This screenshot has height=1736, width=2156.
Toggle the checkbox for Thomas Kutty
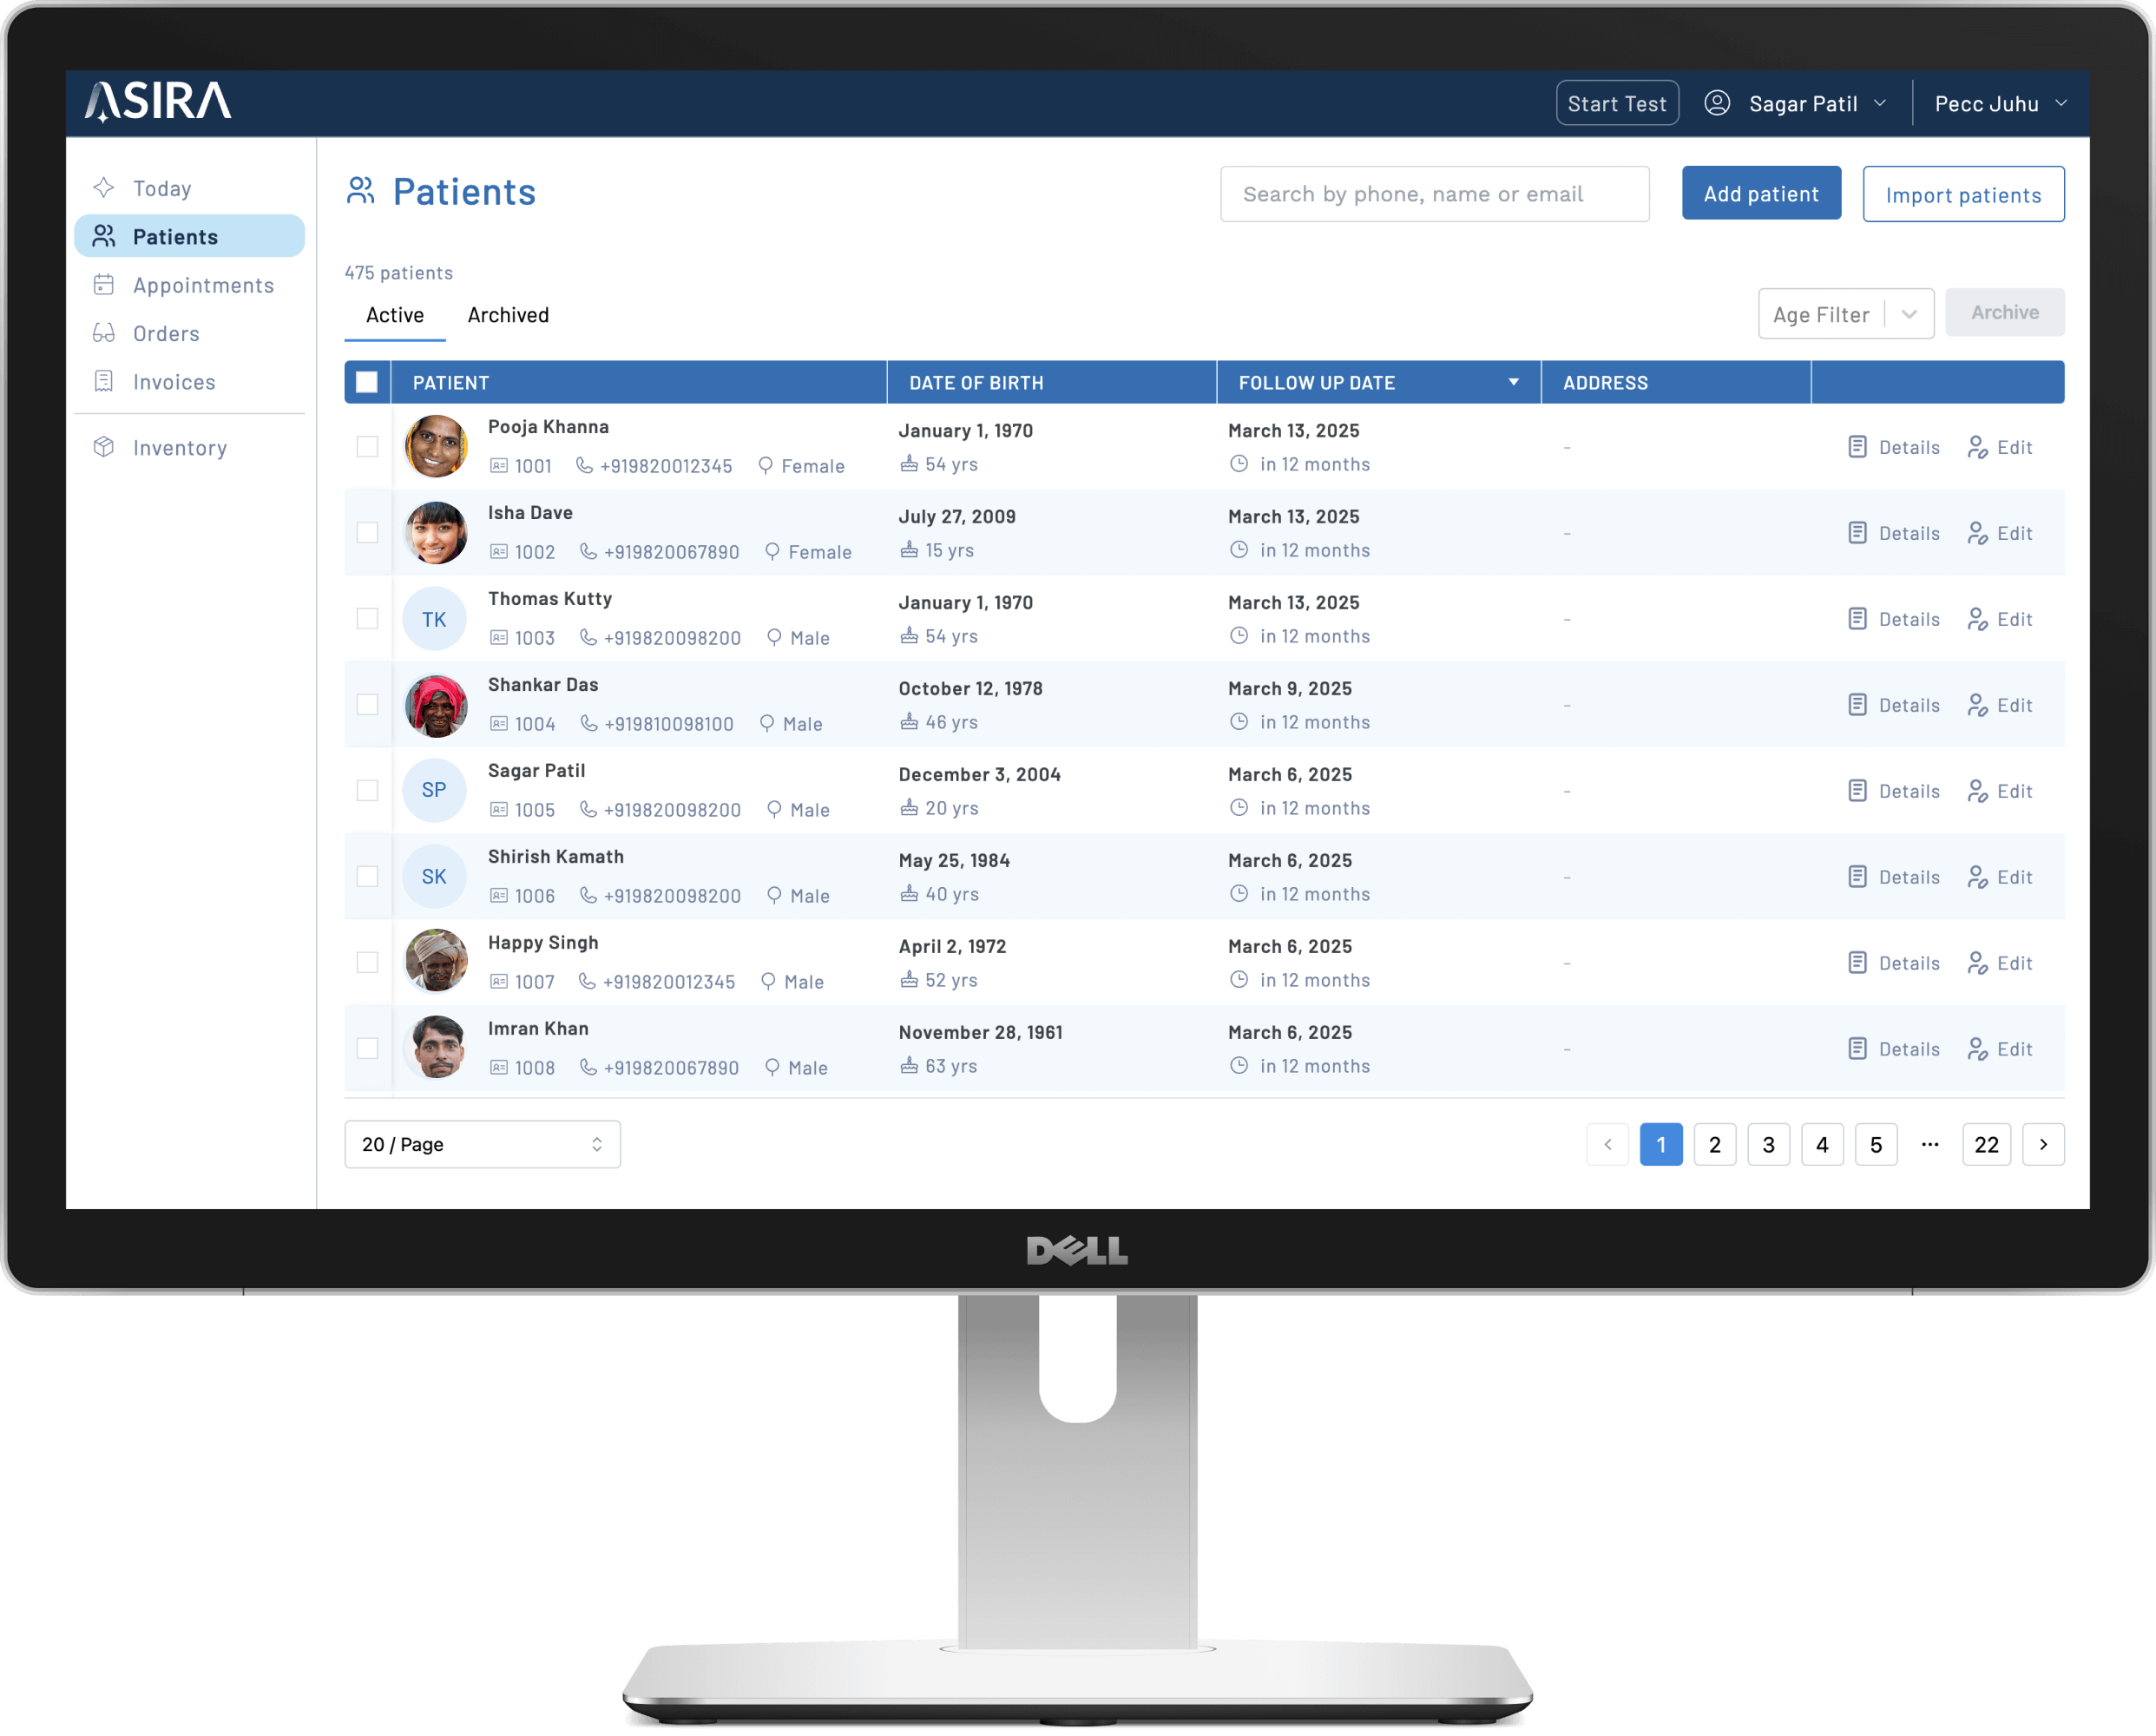[x=367, y=618]
